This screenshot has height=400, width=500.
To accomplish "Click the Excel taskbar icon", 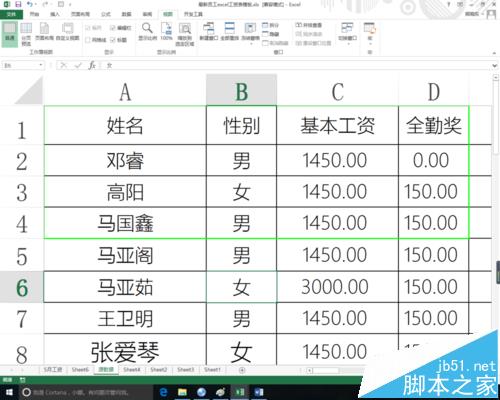I will (240, 392).
